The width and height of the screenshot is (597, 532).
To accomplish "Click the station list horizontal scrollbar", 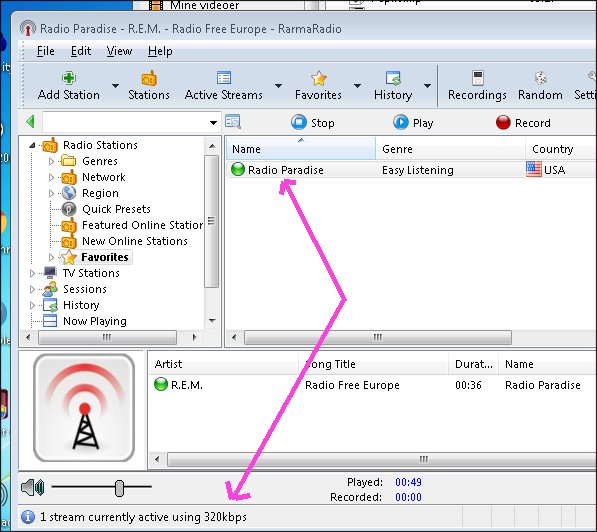I will pos(378,337).
